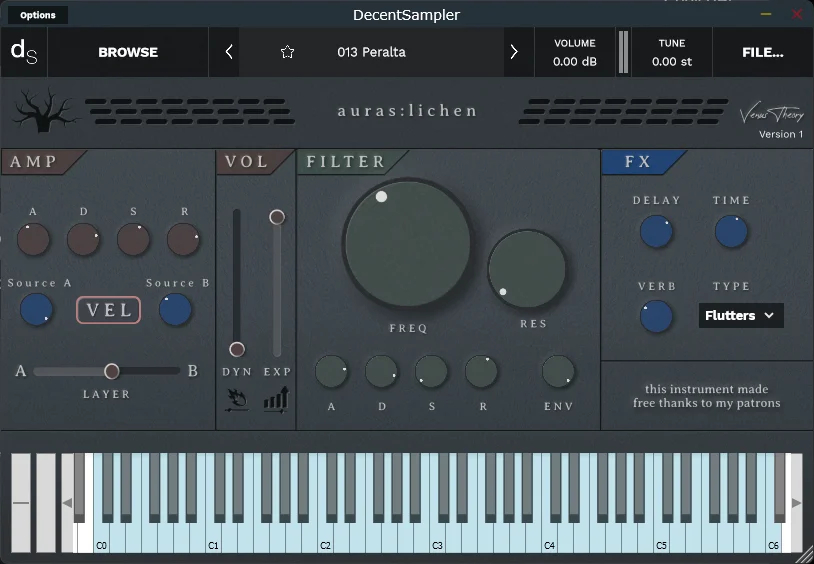Minimize the DecentSampler window
This screenshot has height=564, width=814.
click(766, 14)
